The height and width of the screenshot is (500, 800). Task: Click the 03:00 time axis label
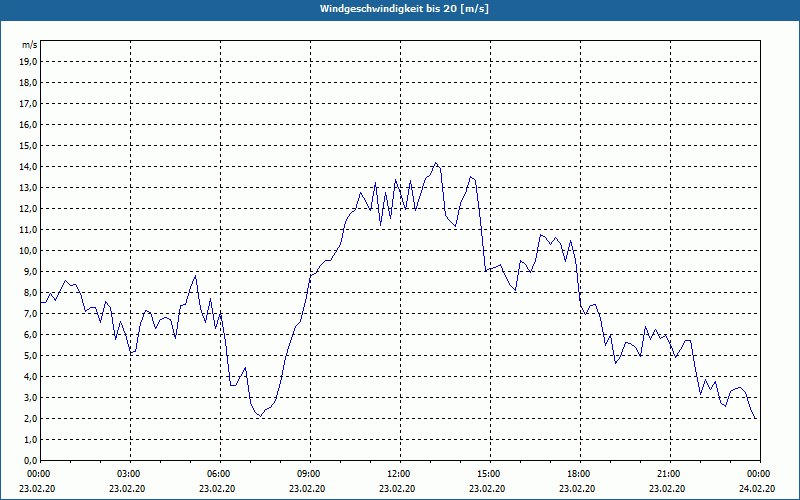131,474
